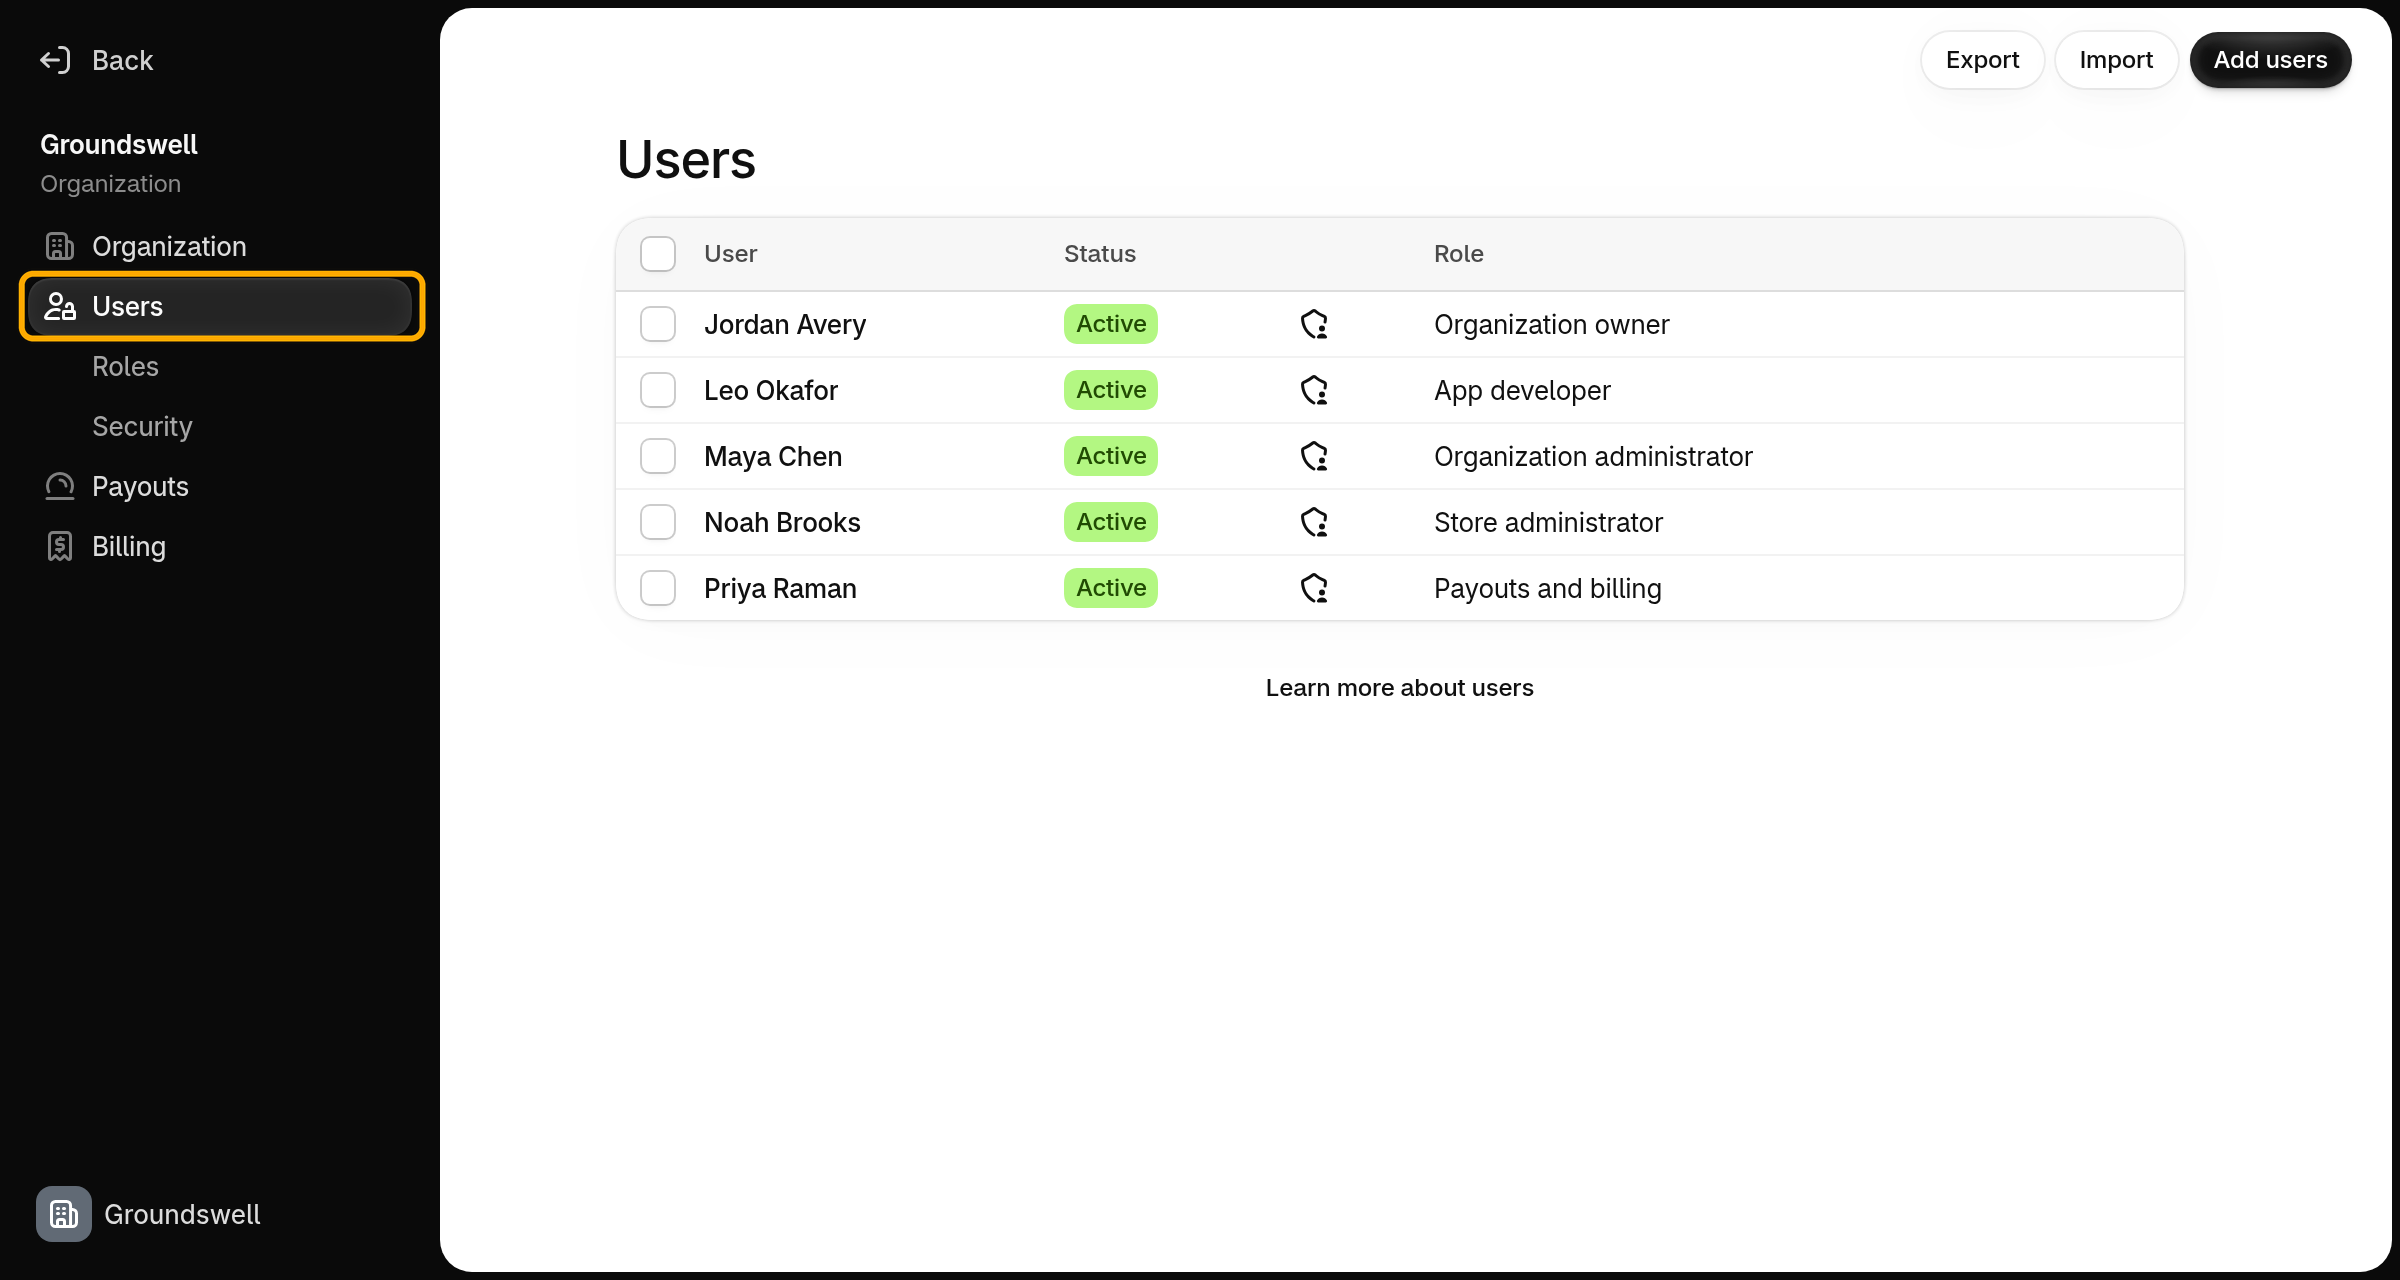The height and width of the screenshot is (1280, 2400).
Task: Go to the Roles section
Action: coord(220,366)
